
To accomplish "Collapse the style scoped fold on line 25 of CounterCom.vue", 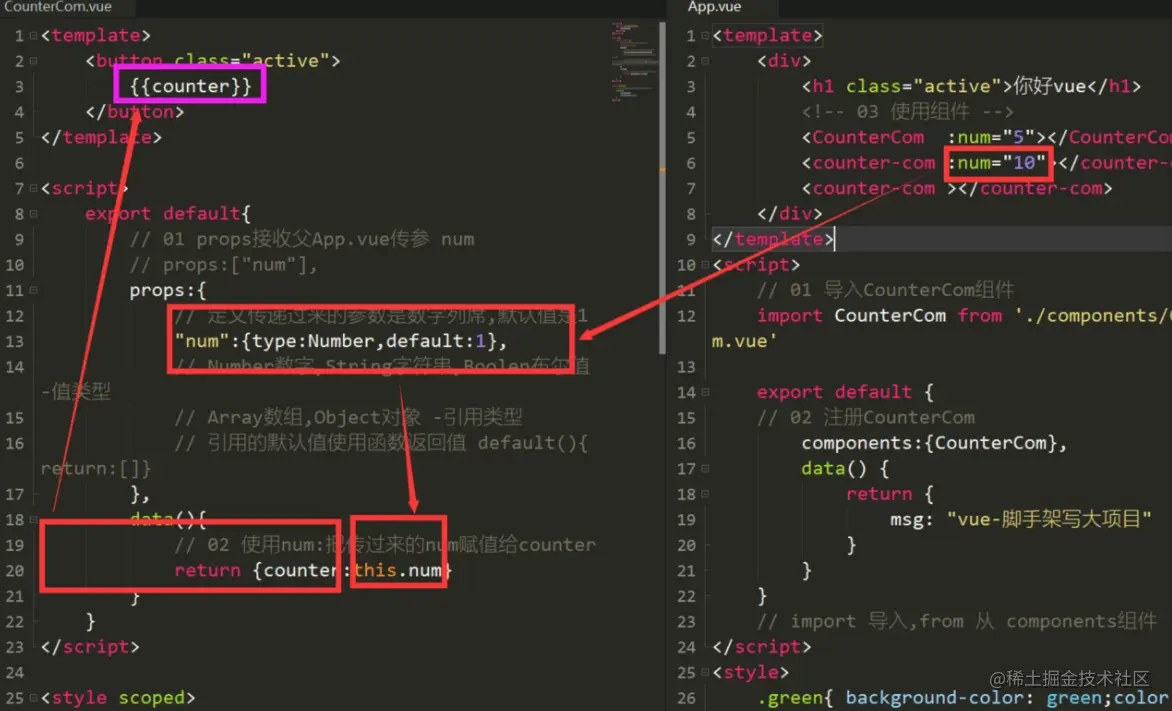I will (x=33, y=698).
